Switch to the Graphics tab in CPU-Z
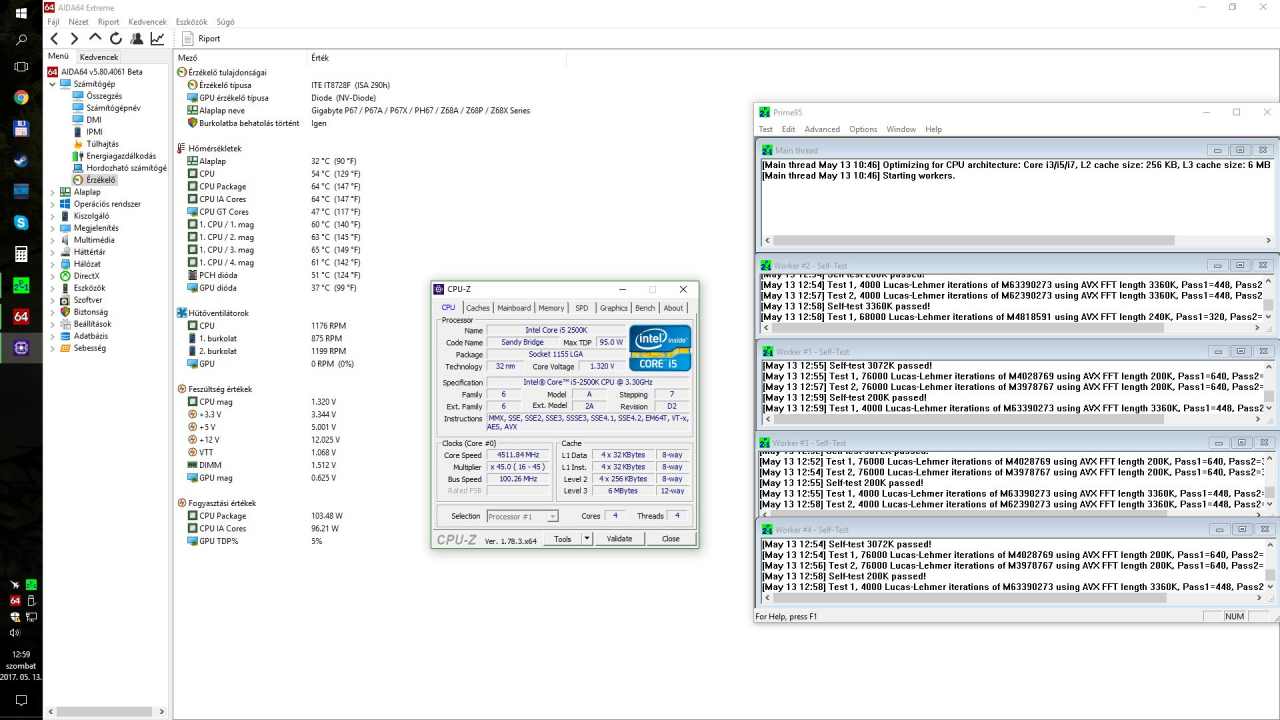Image resolution: width=1280 pixels, height=720 pixels. point(614,308)
